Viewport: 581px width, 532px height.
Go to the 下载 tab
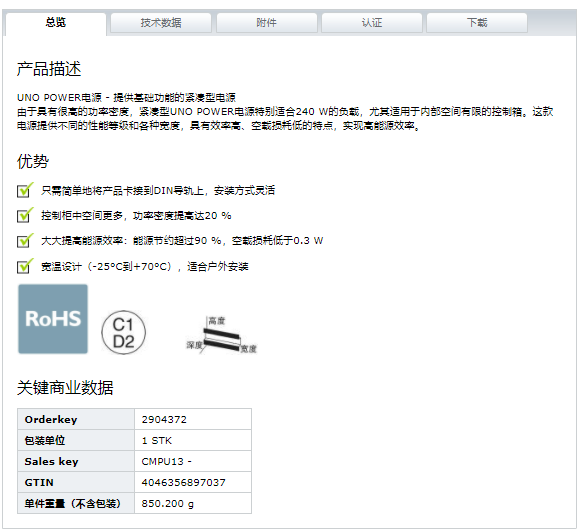point(477,23)
